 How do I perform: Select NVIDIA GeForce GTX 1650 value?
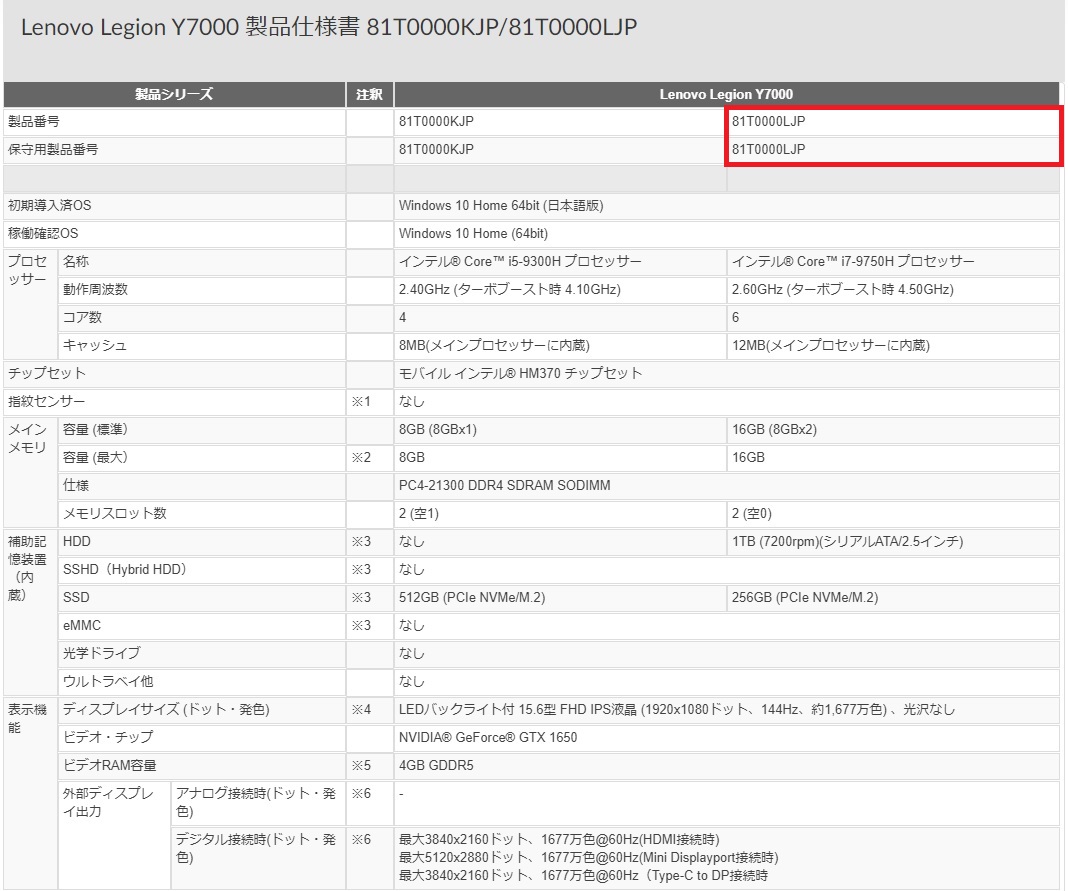pos(488,737)
